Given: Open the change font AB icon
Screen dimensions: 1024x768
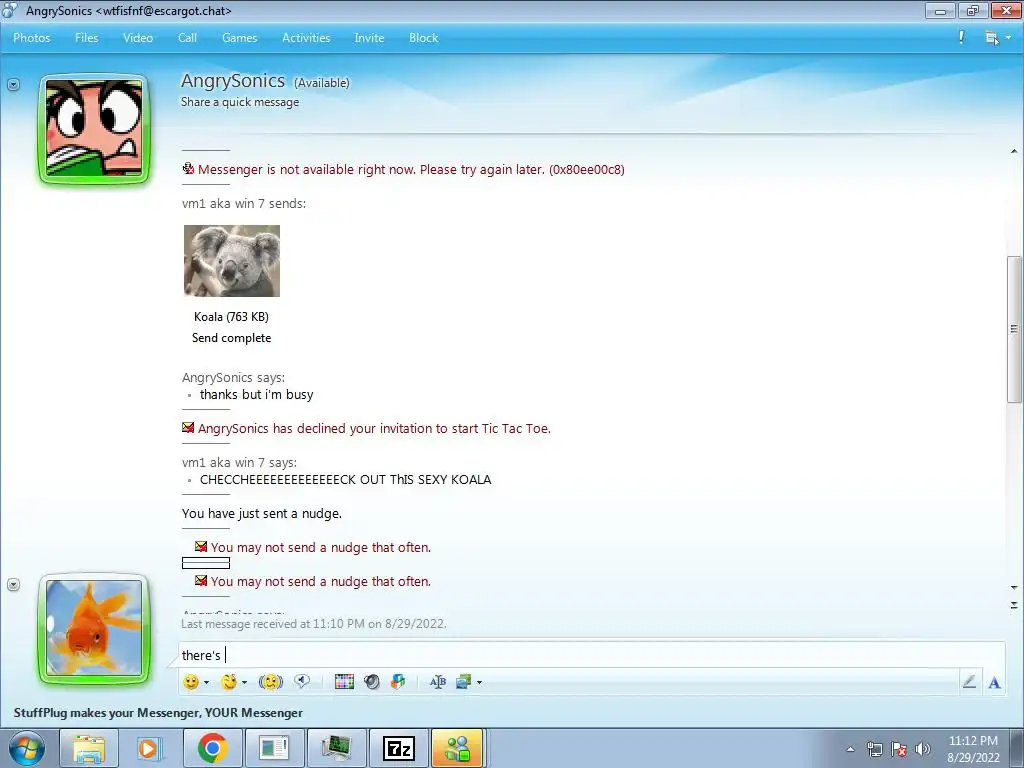Looking at the screenshot, I should [x=438, y=682].
